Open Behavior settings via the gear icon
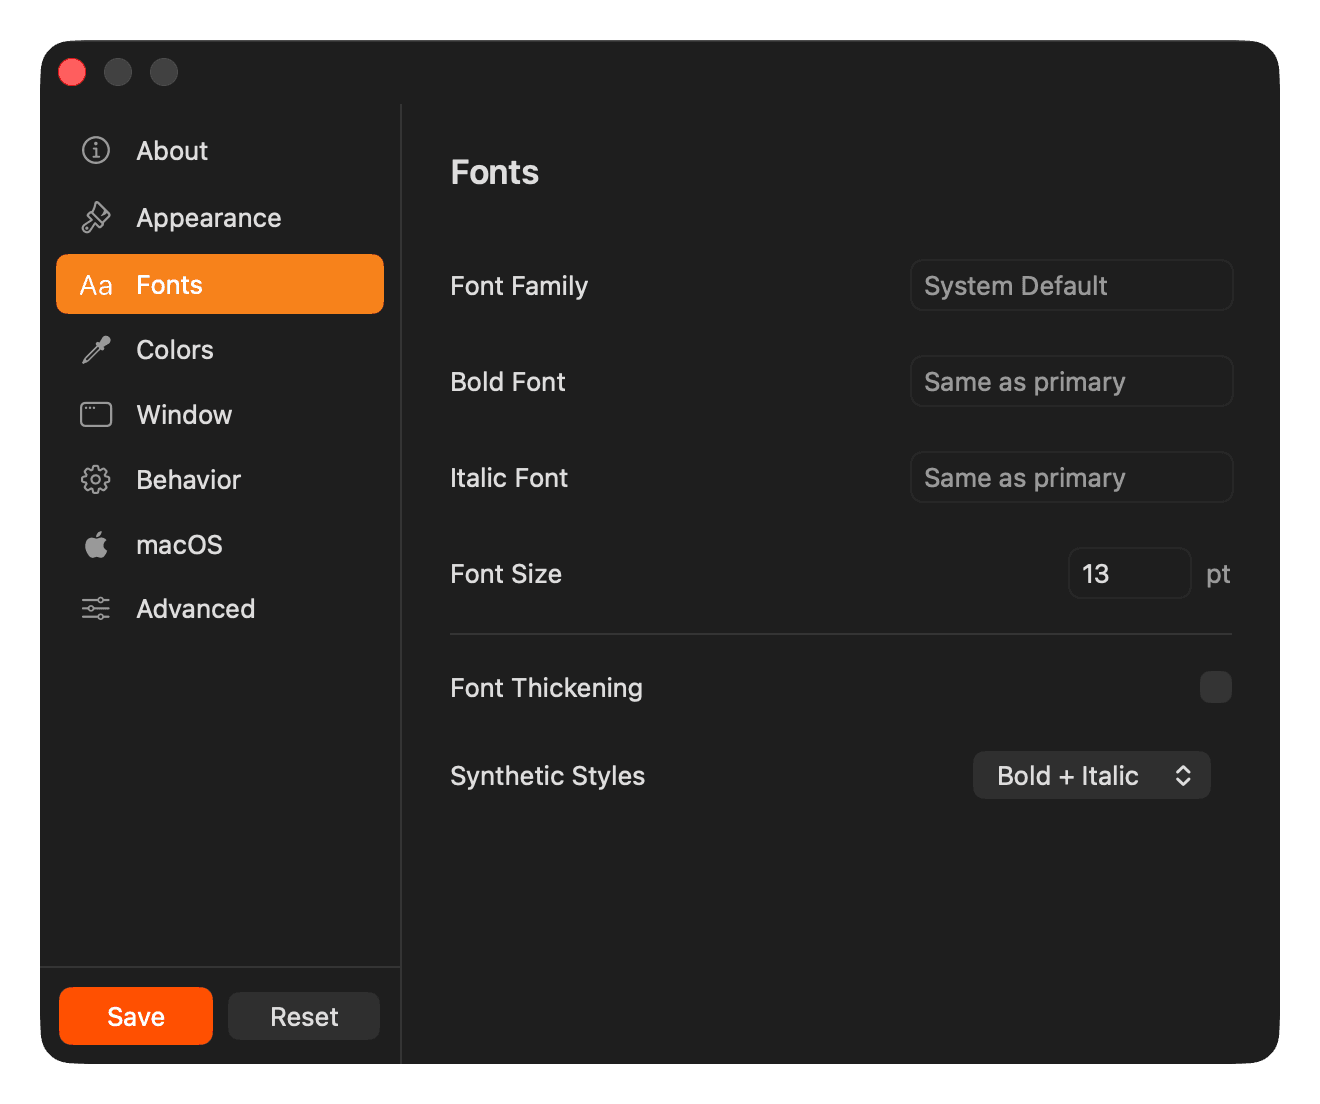The height and width of the screenshot is (1104, 1320). pos(95,479)
